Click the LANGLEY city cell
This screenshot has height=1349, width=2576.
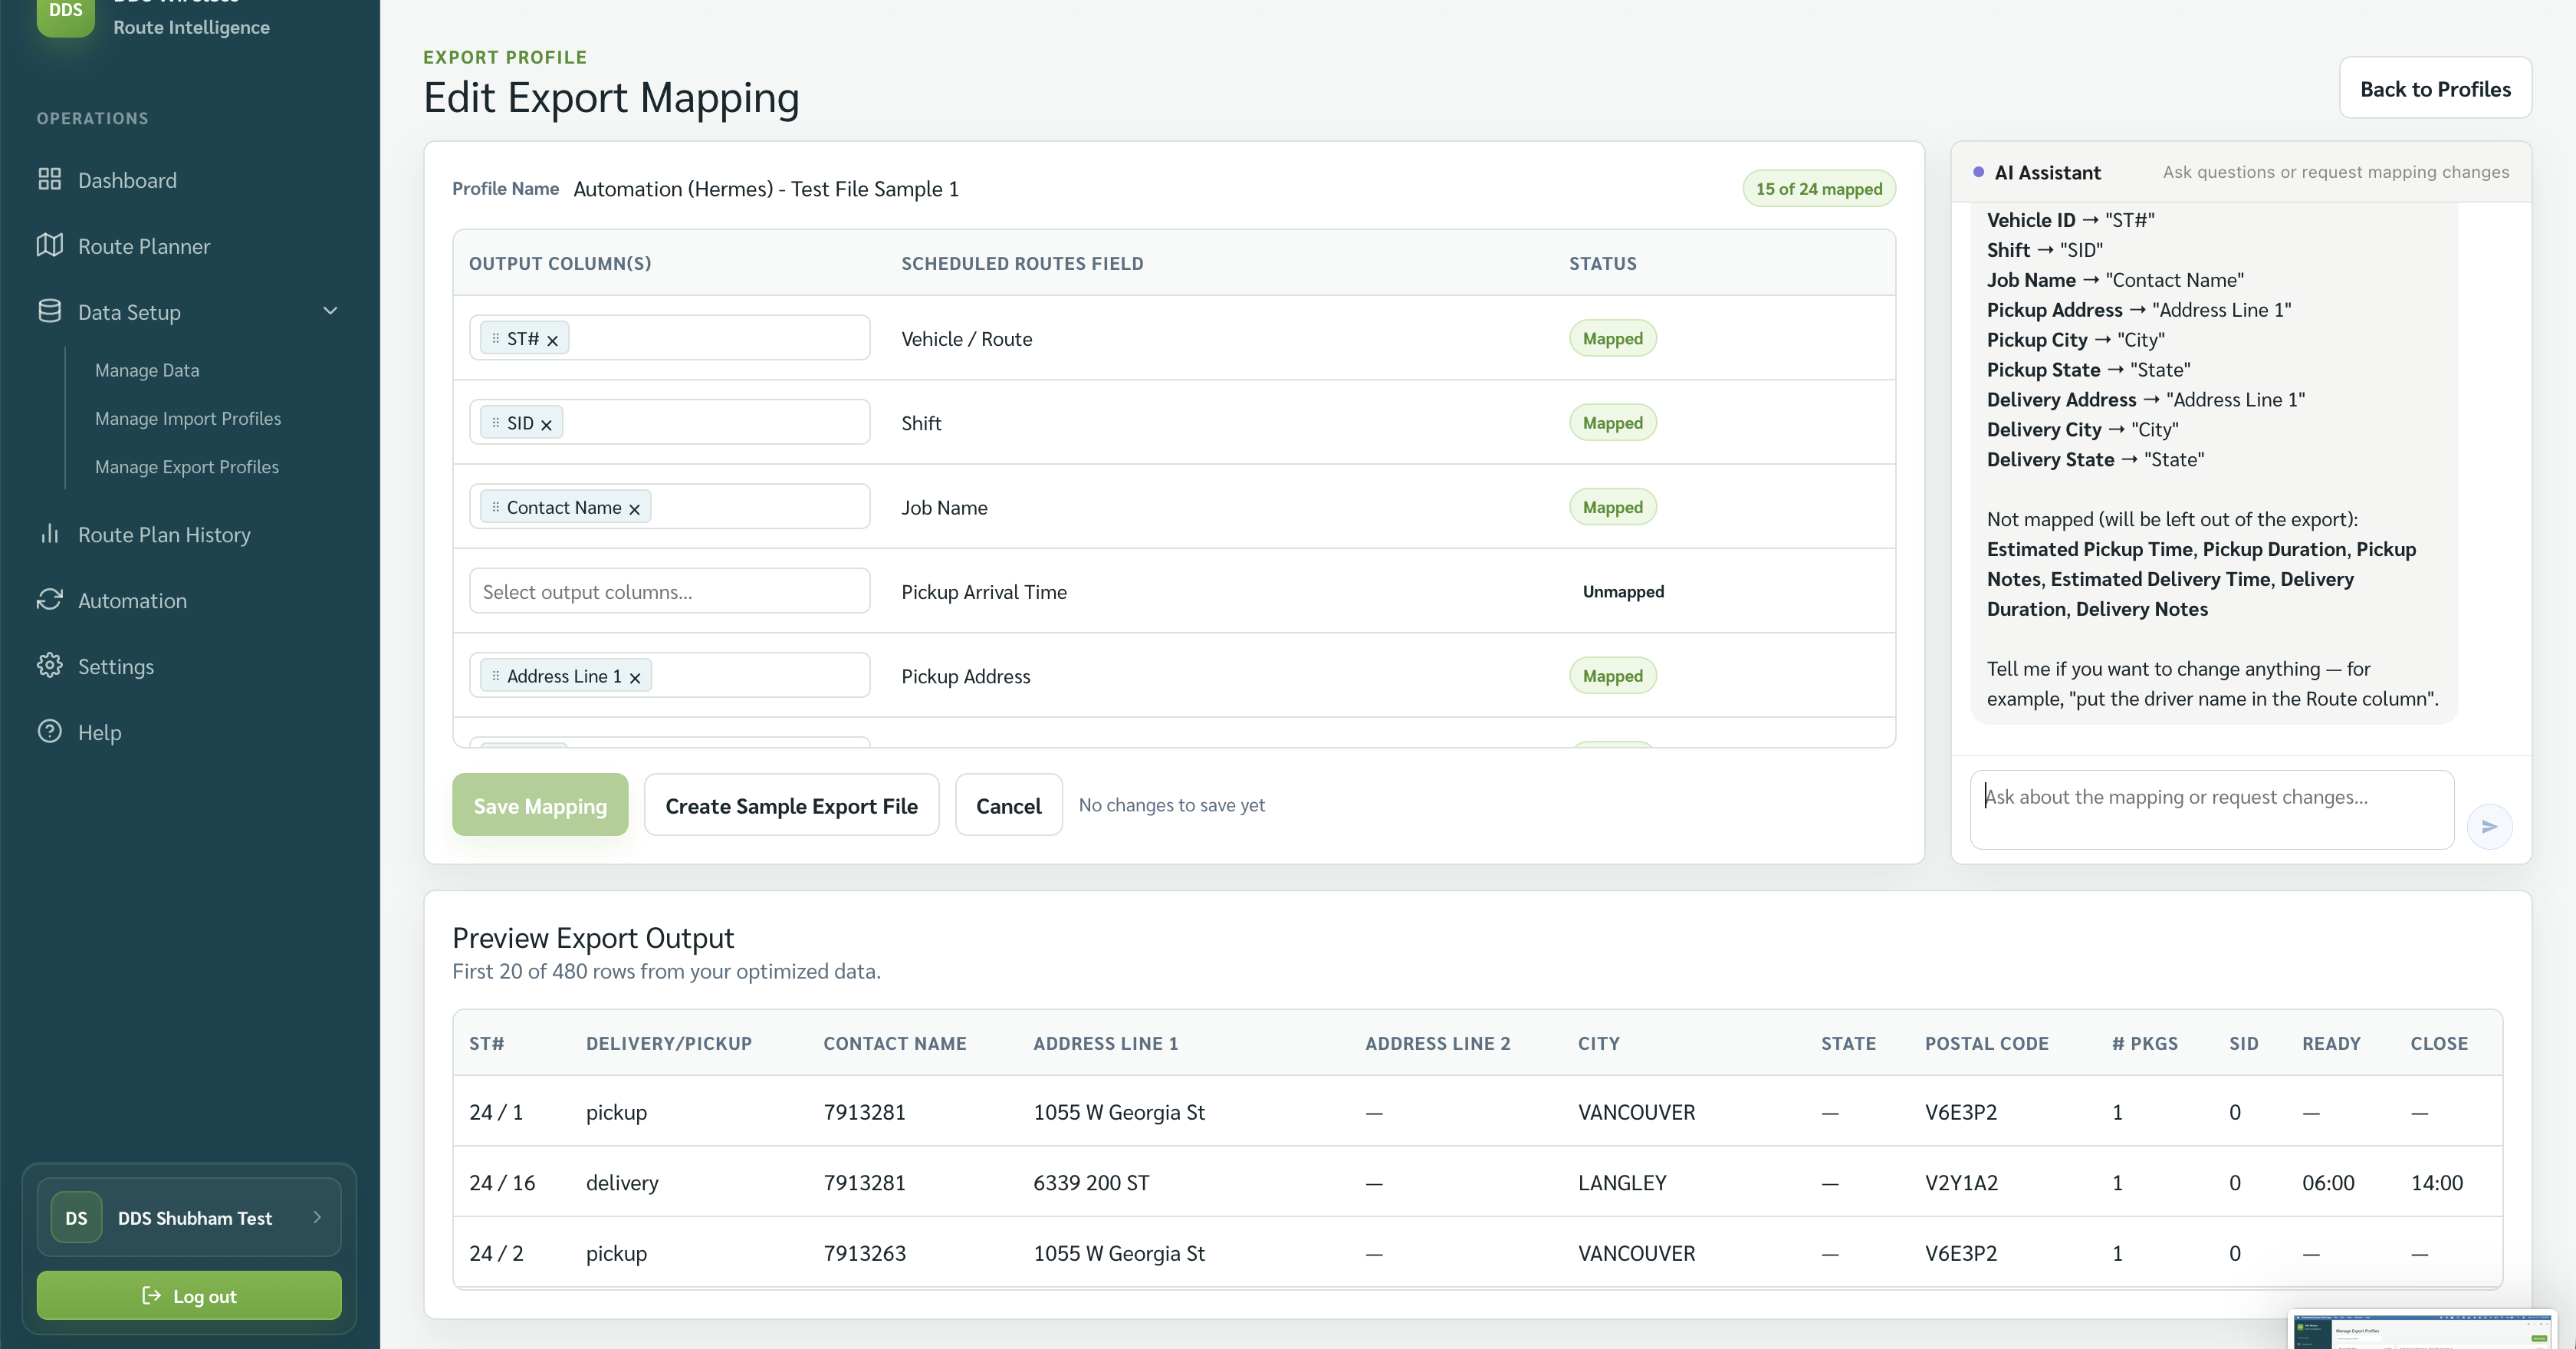(x=1622, y=1182)
